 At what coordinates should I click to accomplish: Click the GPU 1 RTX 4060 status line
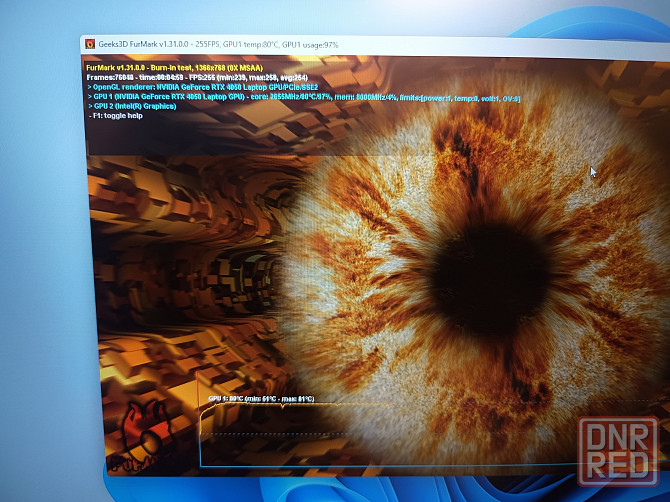pyautogui.click(x=300, y=98)
